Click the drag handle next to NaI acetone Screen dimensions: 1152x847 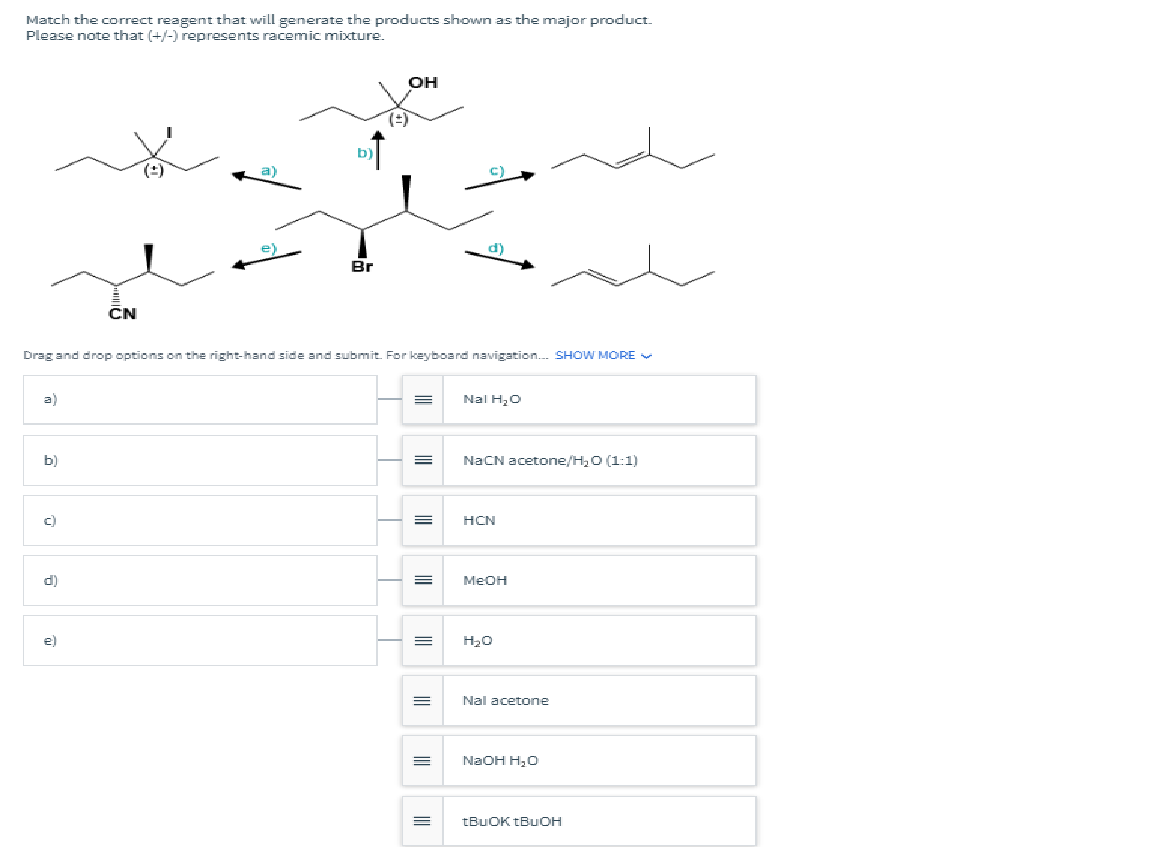422,700
